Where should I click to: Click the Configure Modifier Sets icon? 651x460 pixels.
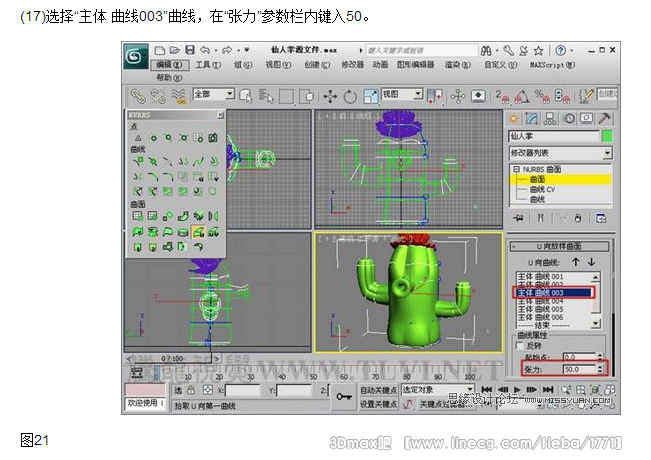point(601,218)
